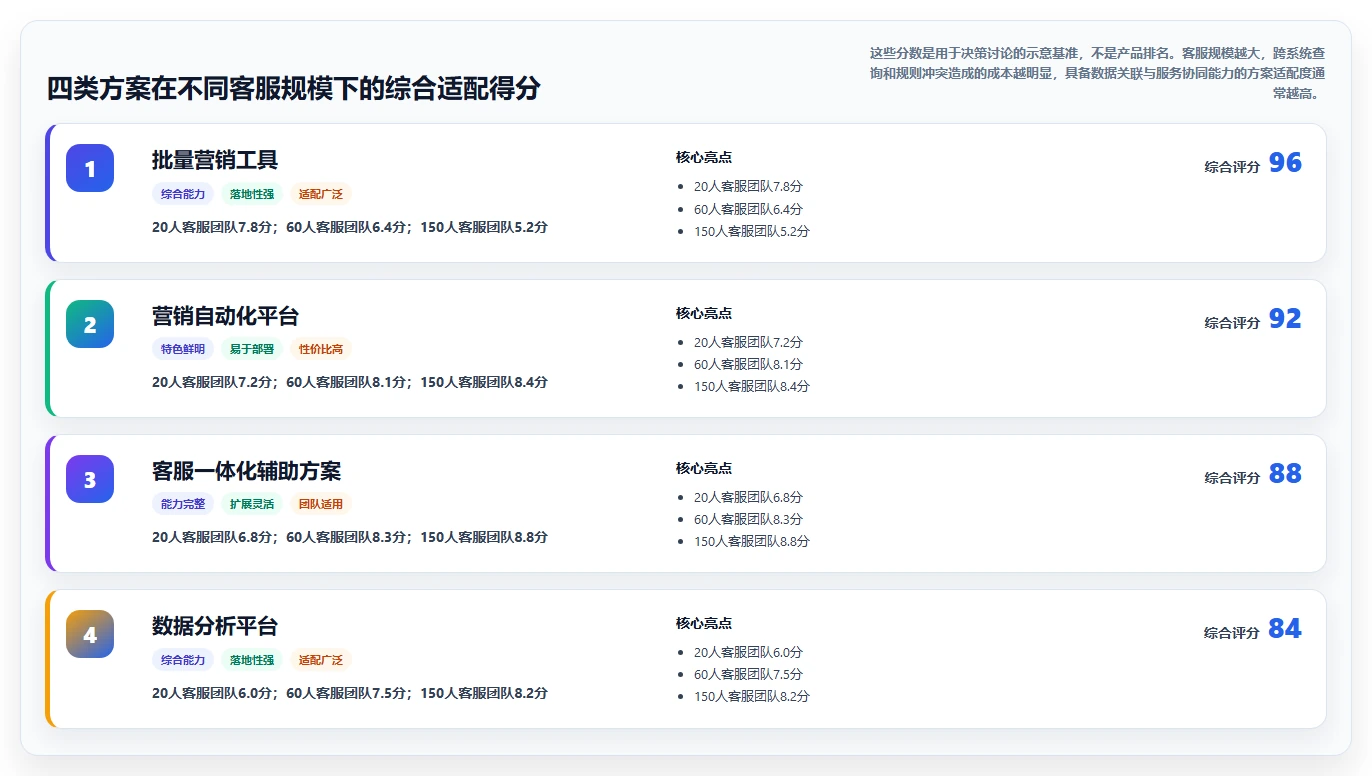Click 核心亮点 heading in 批量营销工具 card
This screenshot has height=776, width=1372.
point(704,157)
